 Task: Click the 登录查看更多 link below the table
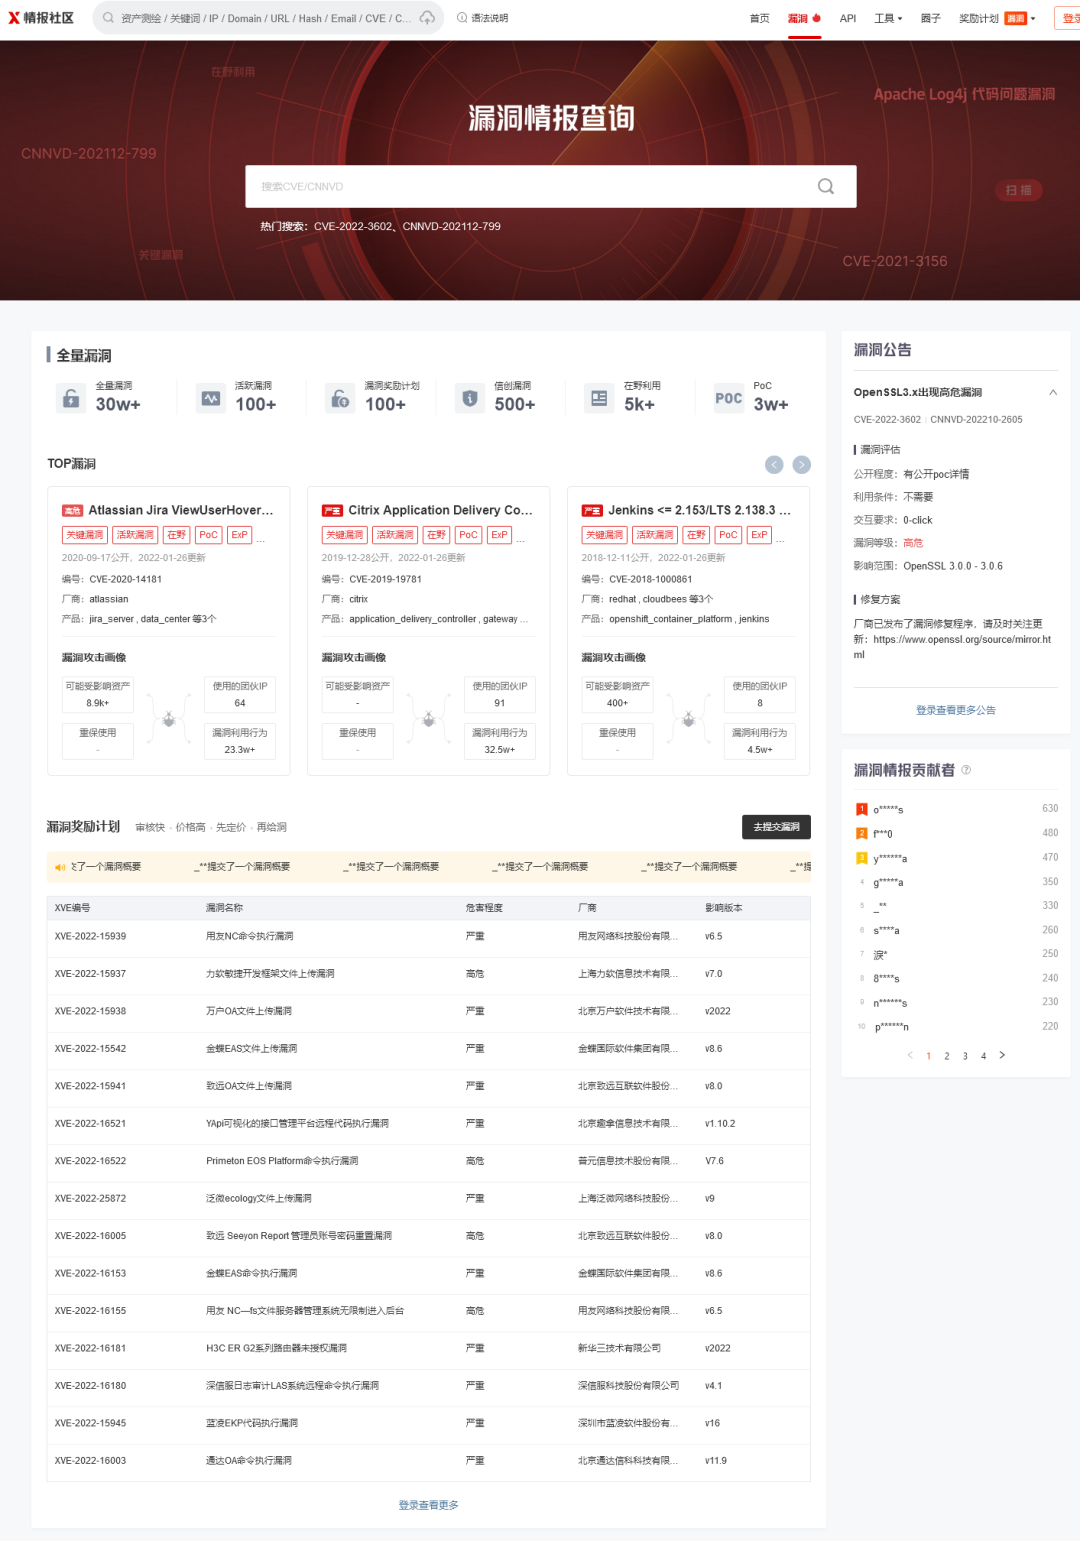[x=429, y=1505]
